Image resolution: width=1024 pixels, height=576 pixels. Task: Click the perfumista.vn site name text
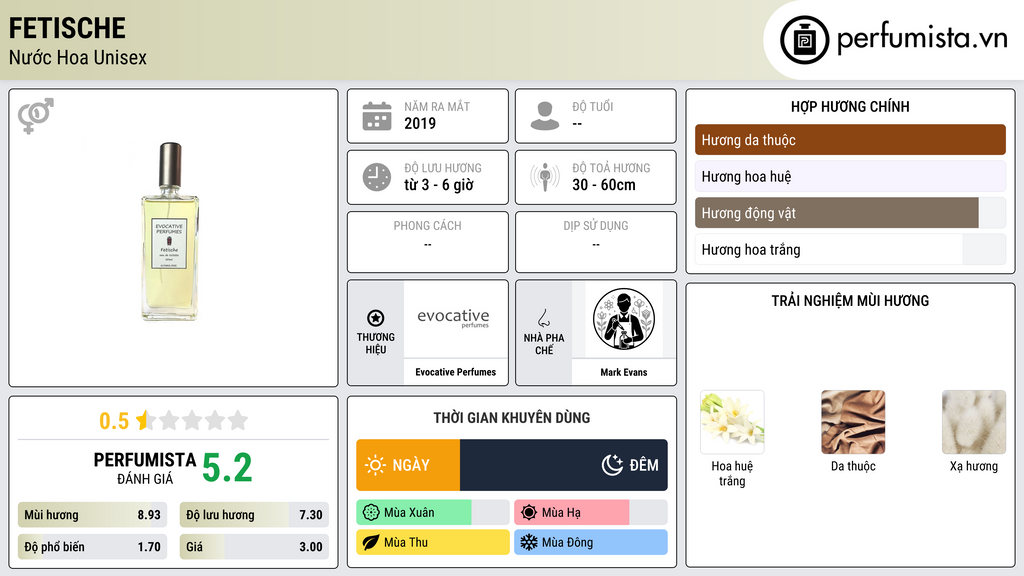pyautogui.click(x=922, y=38)
